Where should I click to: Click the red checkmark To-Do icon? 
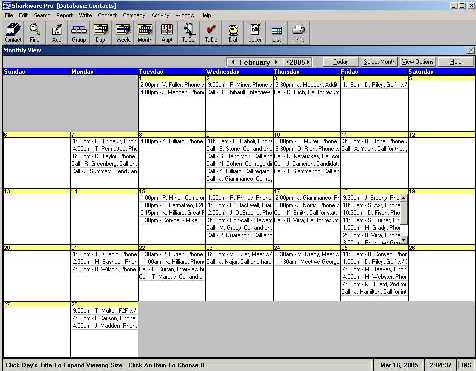pyautogui.click(x=211, y=33)
